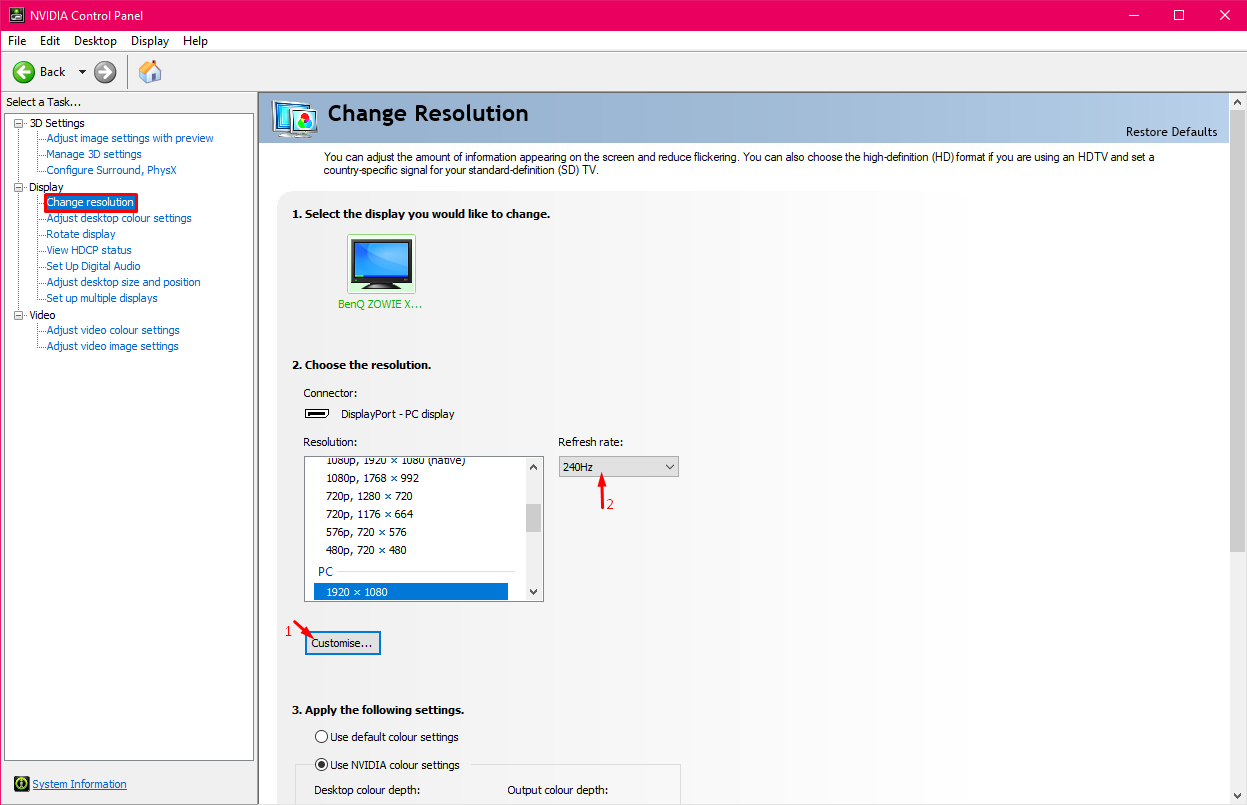
Task: Click Restore Defaults
Action: point(1172,132)
